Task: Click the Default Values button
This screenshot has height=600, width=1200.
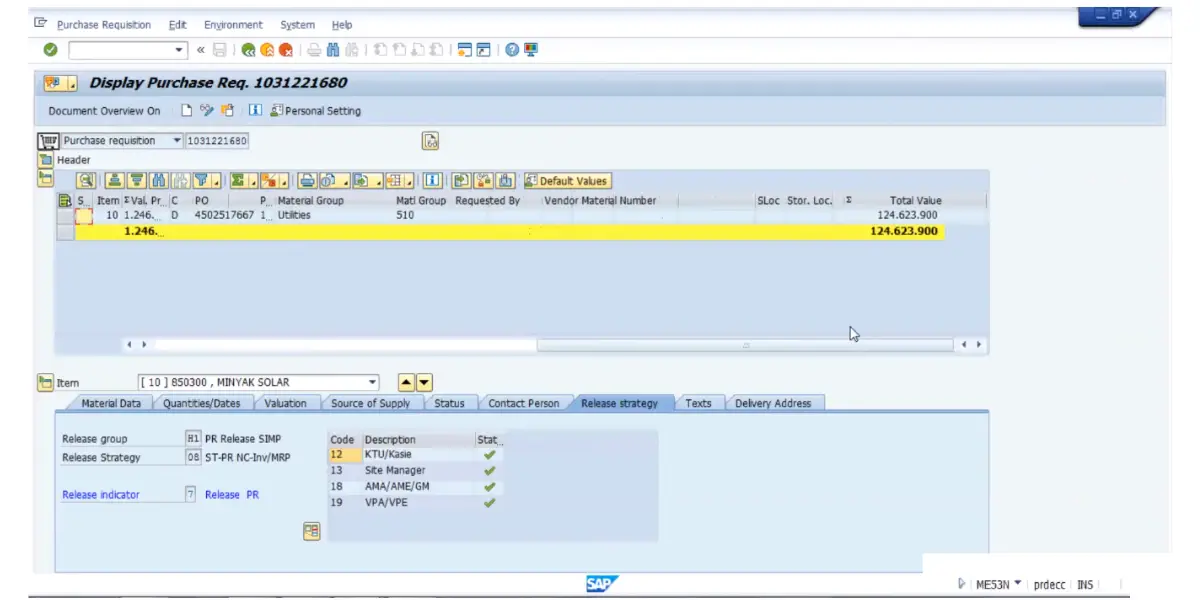Action: [566, 181]
